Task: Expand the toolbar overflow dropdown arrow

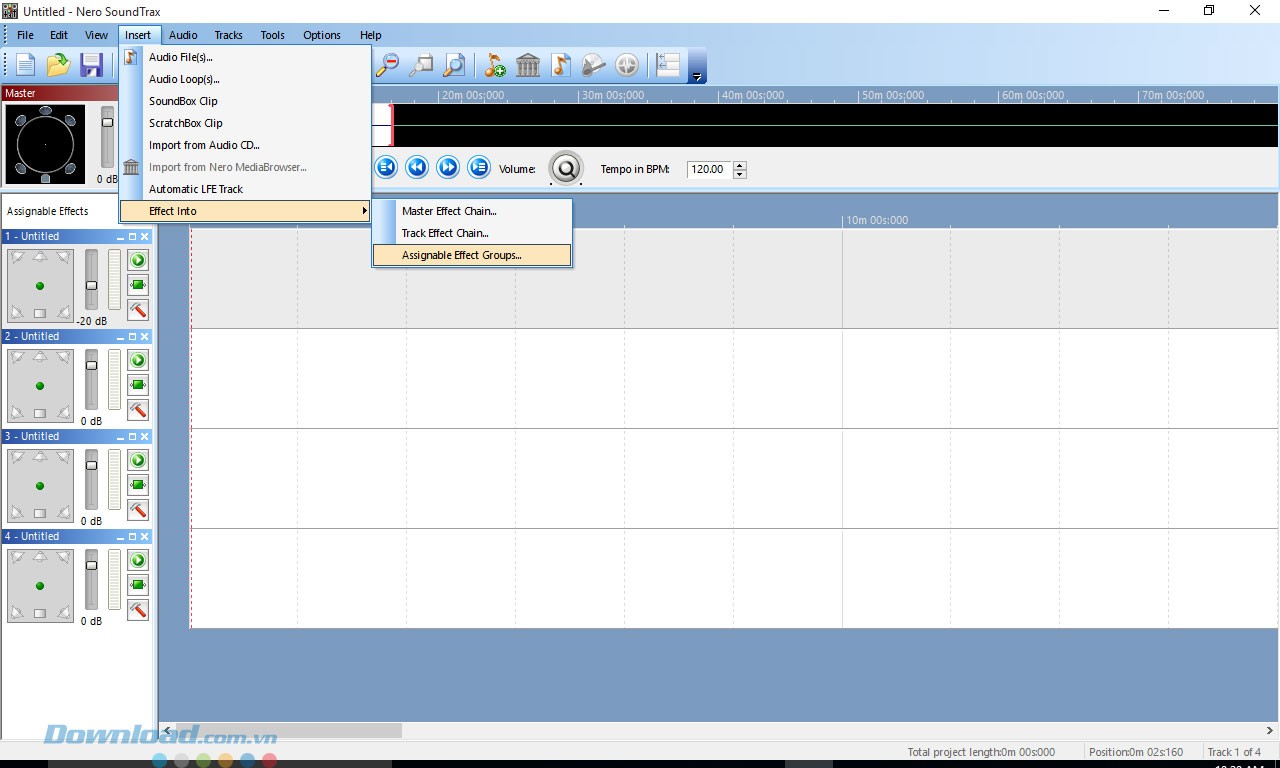Action: tap(697, 76)
